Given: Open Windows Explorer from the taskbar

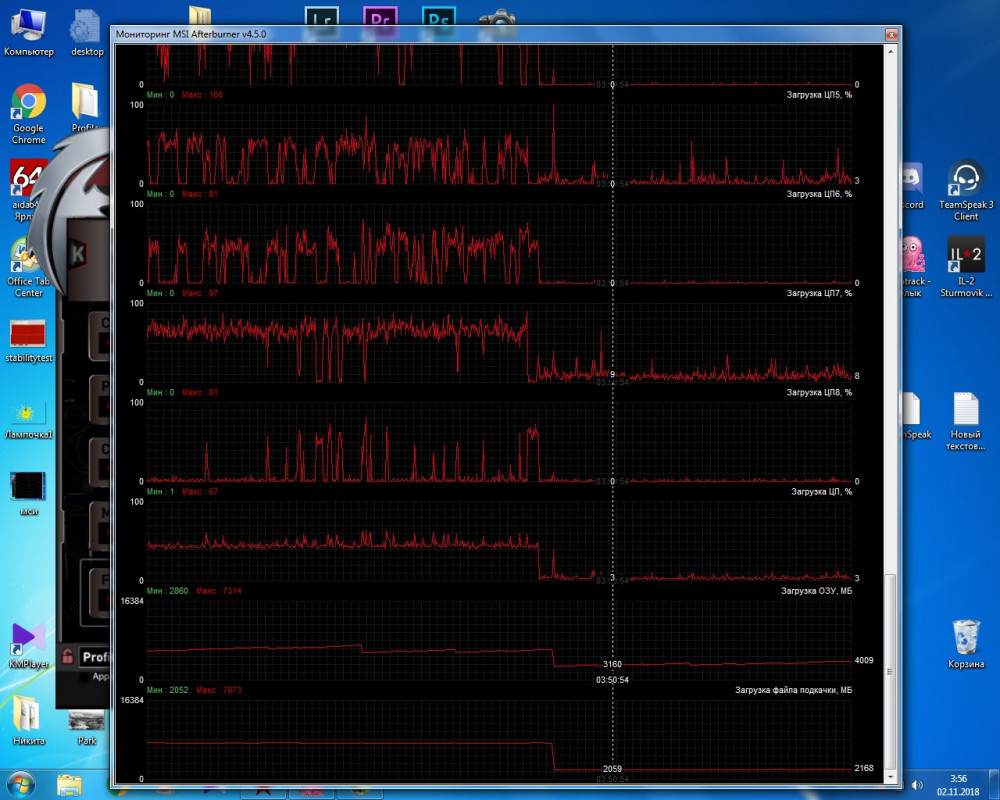Looking at the screenshot, I should (69, 784).
